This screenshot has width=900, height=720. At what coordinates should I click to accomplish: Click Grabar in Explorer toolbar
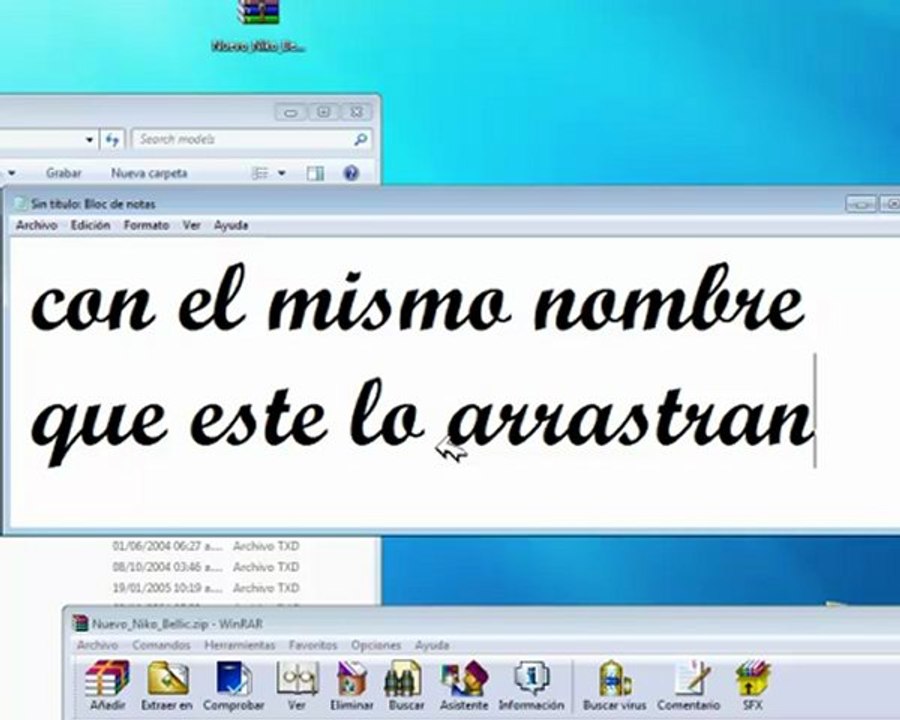coord(64,173)
